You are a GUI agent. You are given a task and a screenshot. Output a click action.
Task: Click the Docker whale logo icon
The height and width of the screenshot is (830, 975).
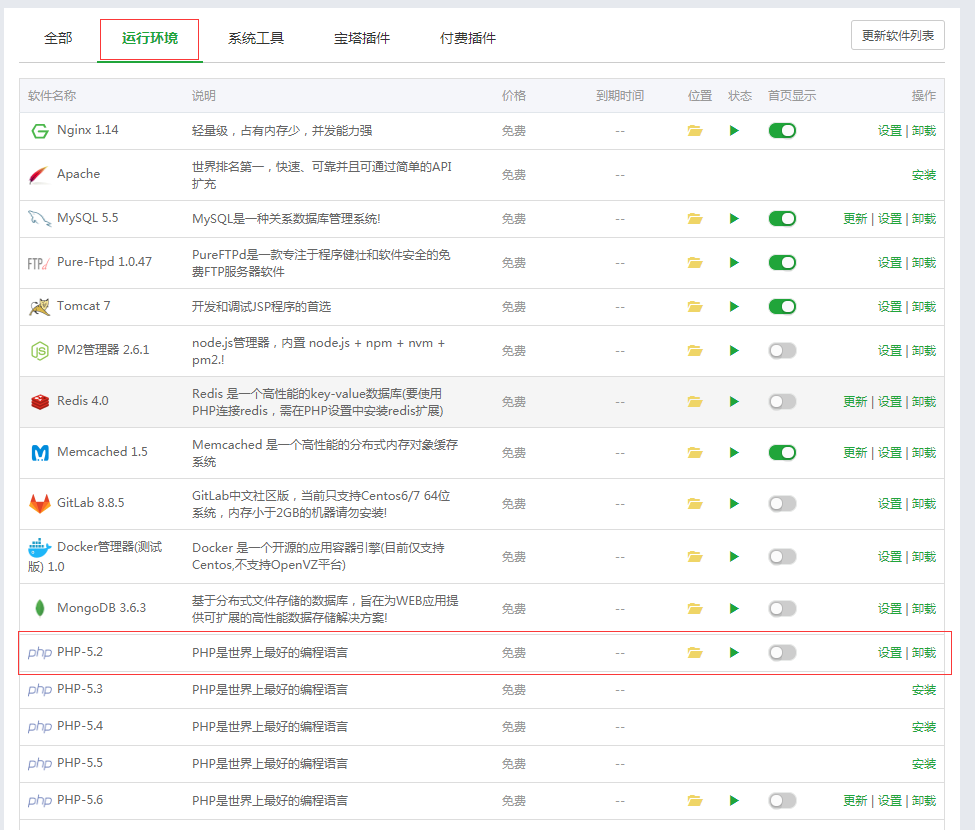(x=39, y=548)
